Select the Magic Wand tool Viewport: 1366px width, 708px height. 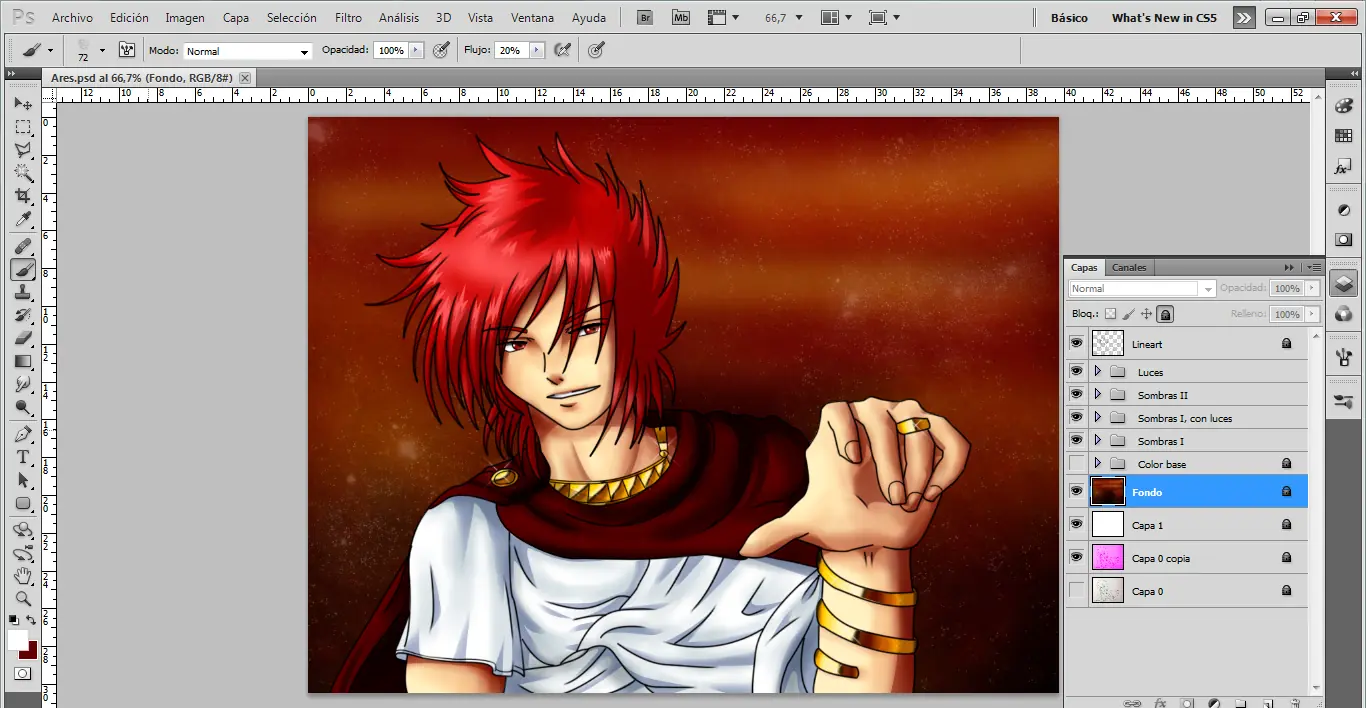pos(23,173)
